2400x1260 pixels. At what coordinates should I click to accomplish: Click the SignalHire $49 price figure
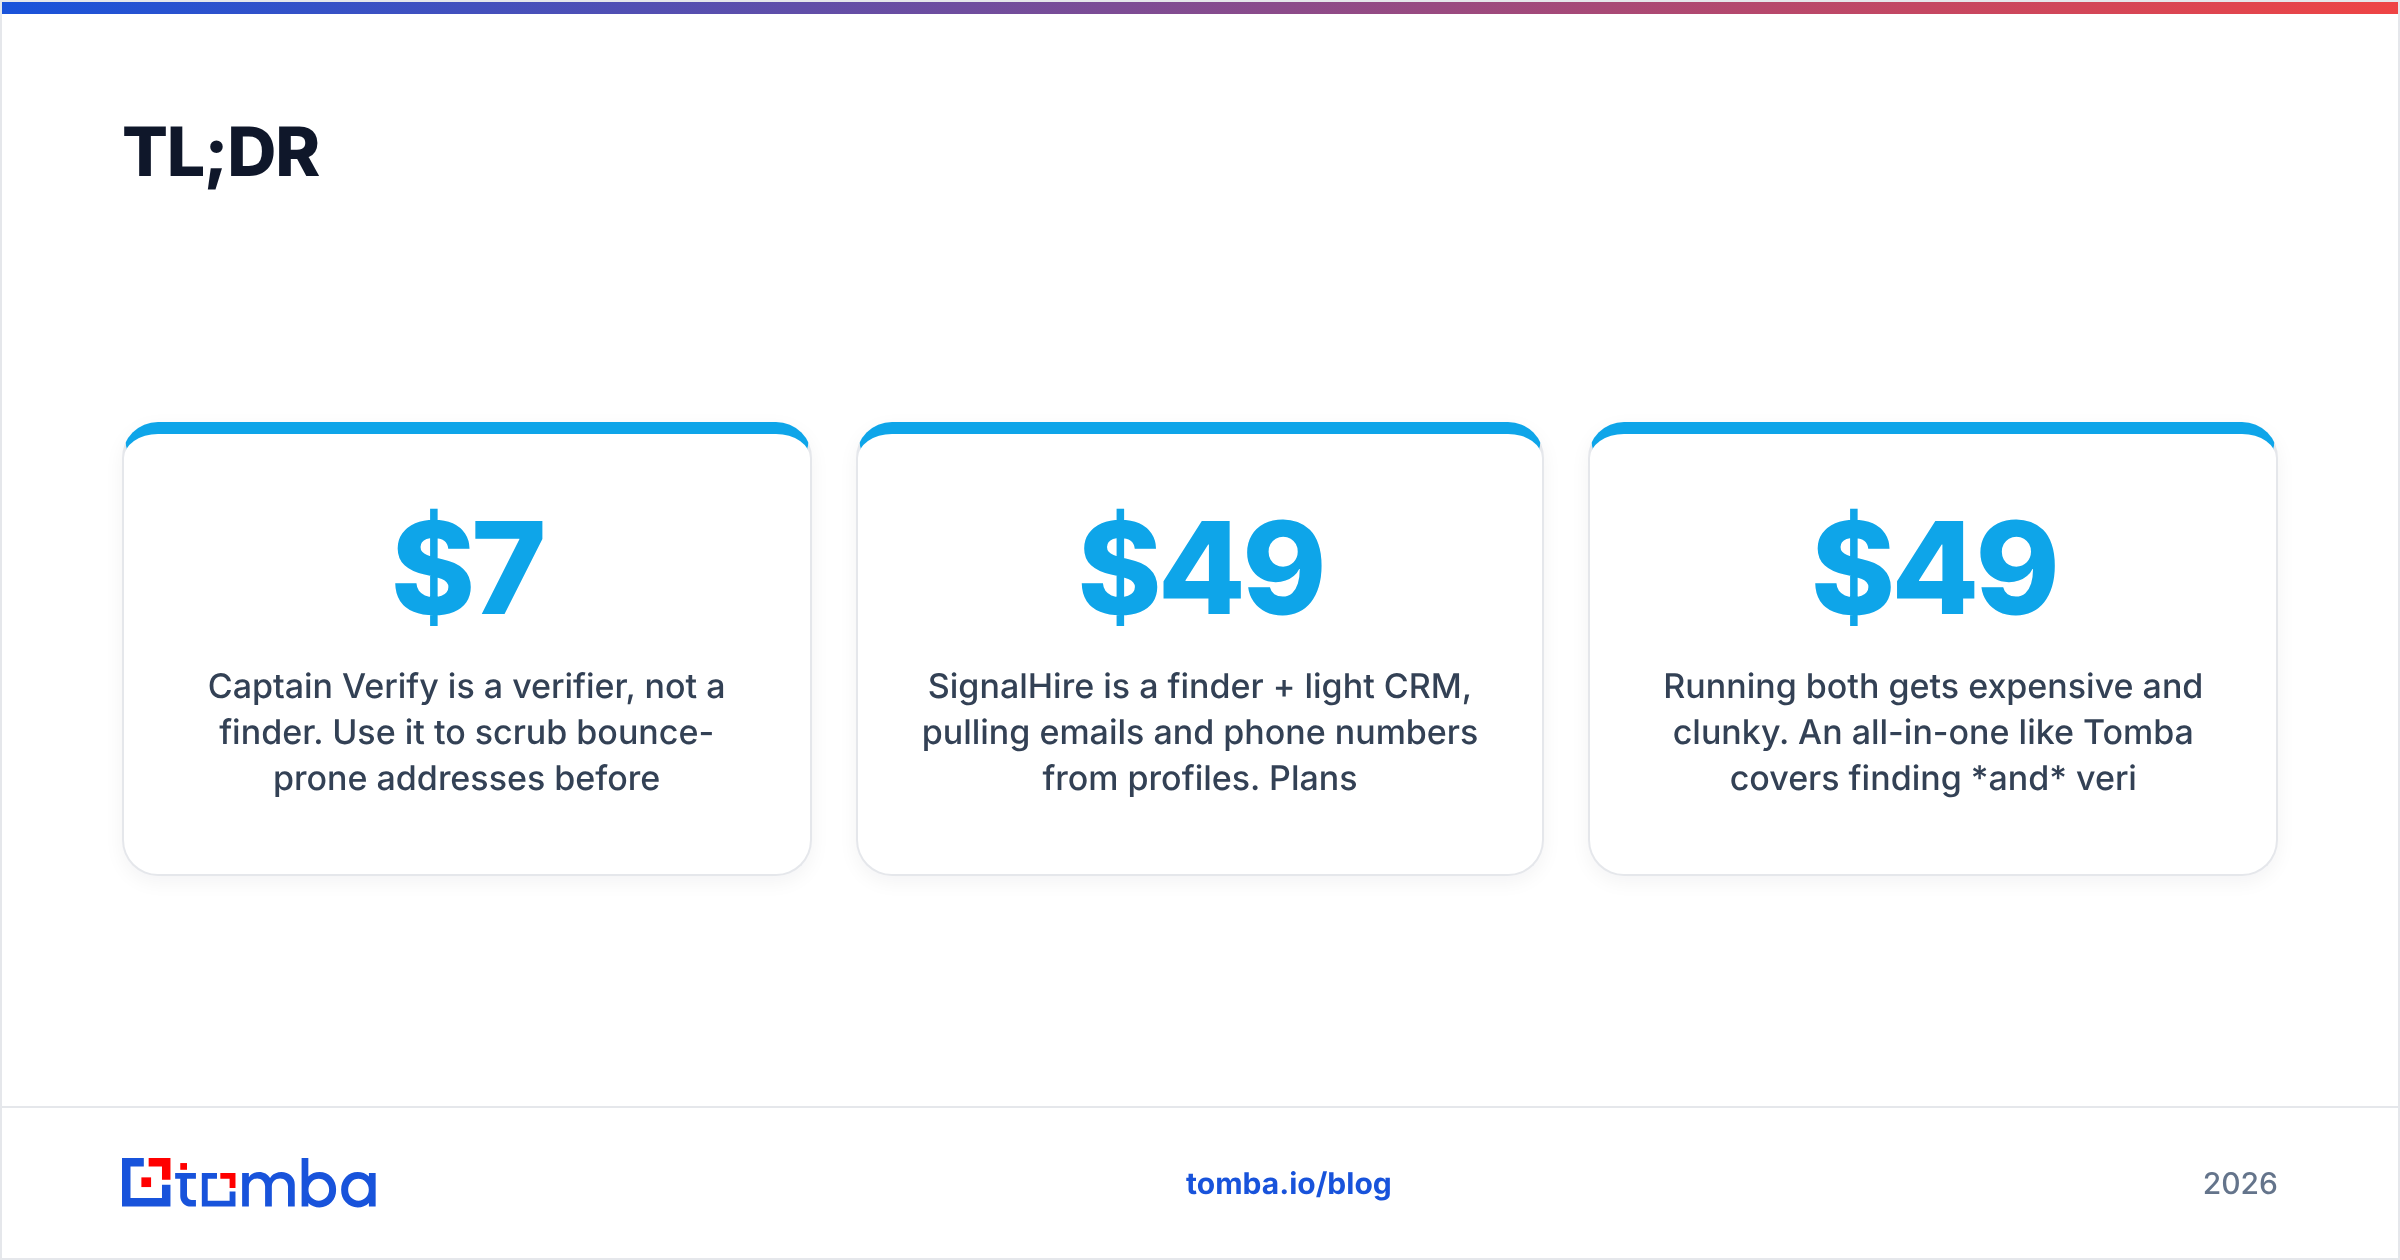coord(1201,568)
